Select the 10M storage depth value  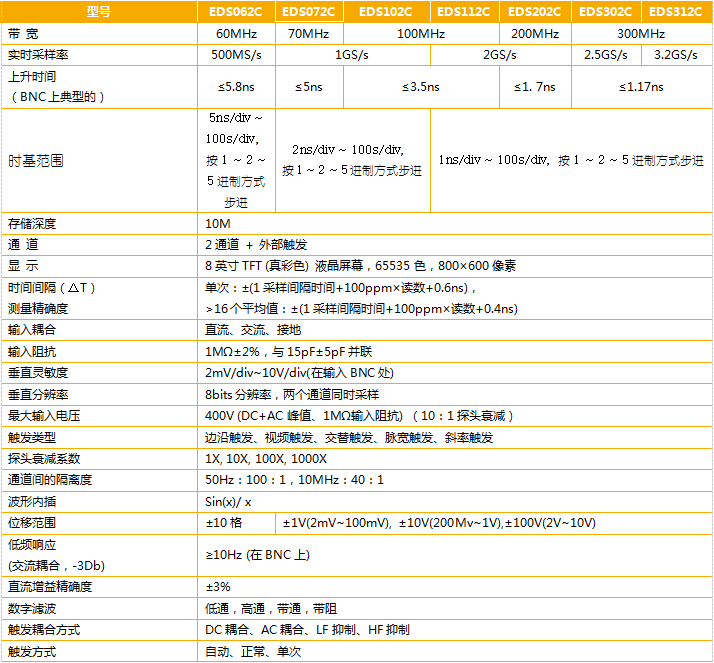[x=217, y=223]
